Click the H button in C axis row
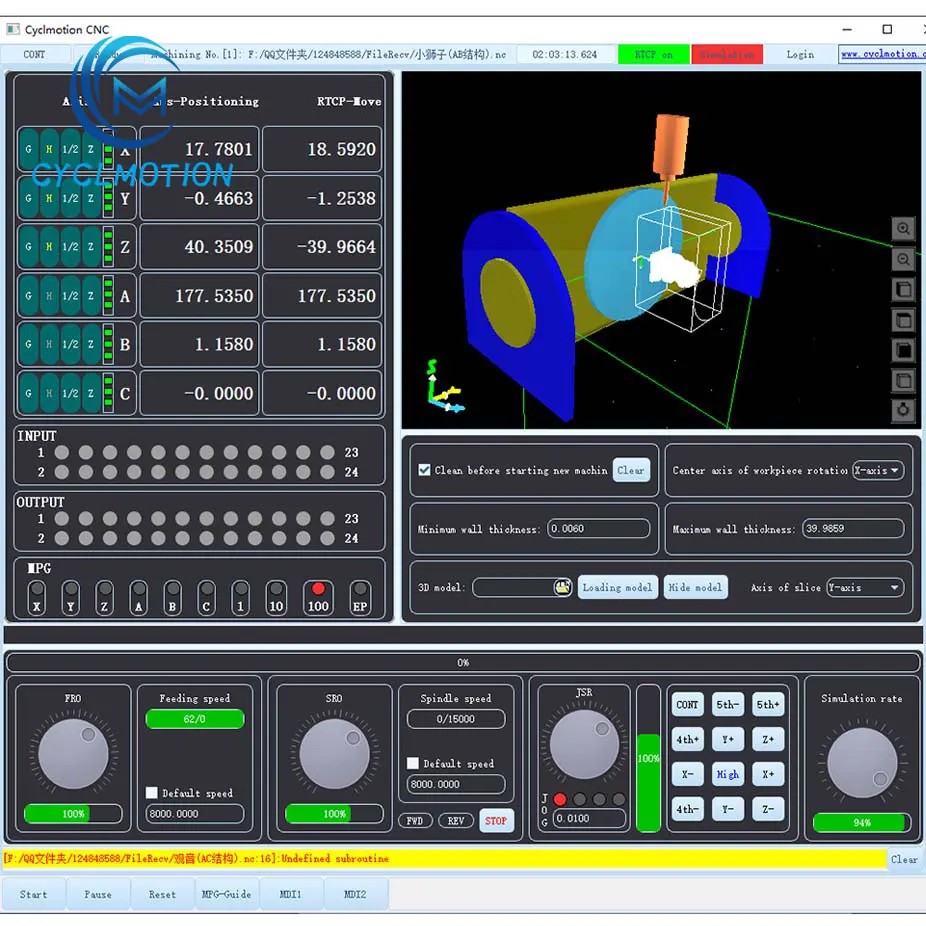The height and width of the screenshot is (926, 926). coord(49,393)
